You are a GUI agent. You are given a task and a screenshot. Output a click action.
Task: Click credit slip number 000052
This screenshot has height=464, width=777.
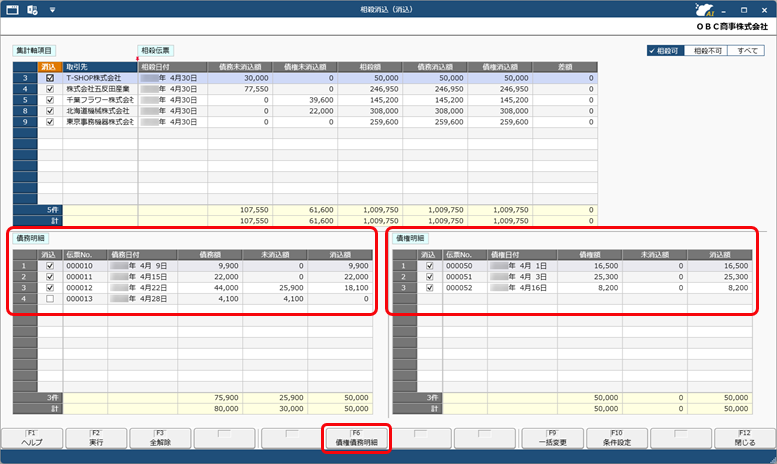464,288
